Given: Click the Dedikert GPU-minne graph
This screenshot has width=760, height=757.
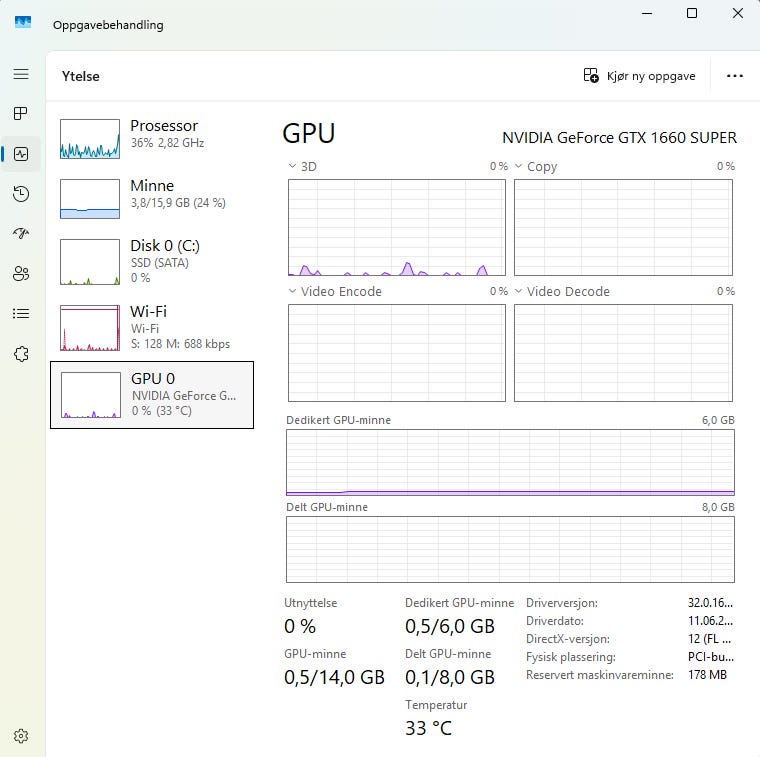Looking at the screenshot, I should click(510, 462).
